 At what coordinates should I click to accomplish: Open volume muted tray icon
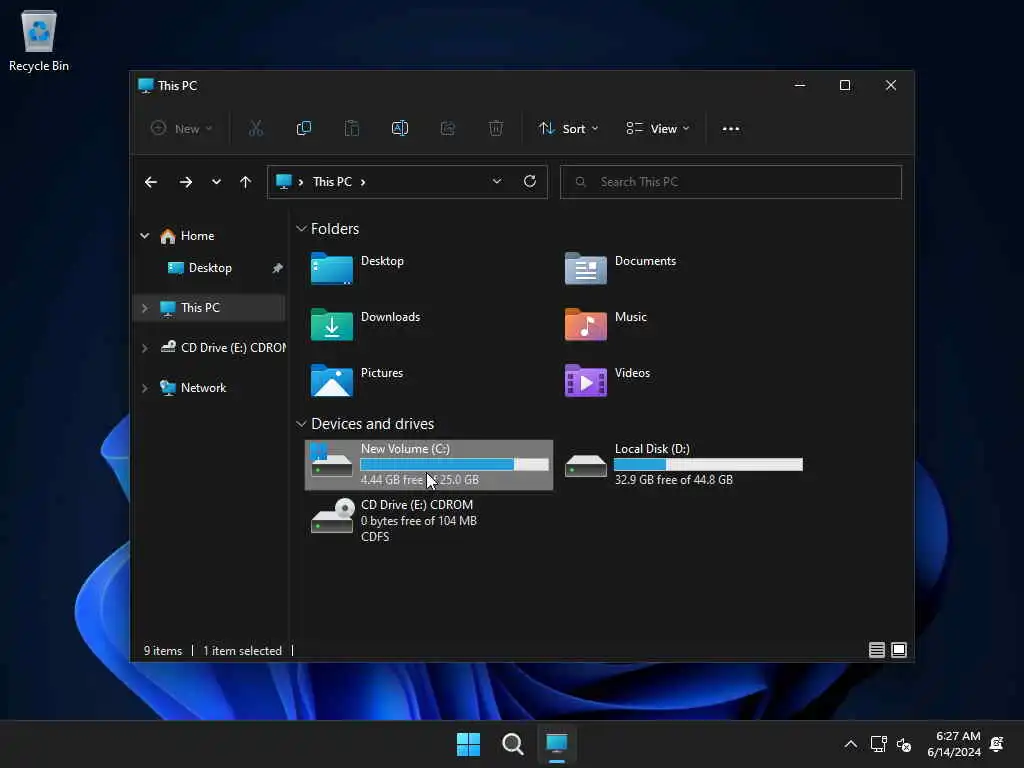[904, 744]
